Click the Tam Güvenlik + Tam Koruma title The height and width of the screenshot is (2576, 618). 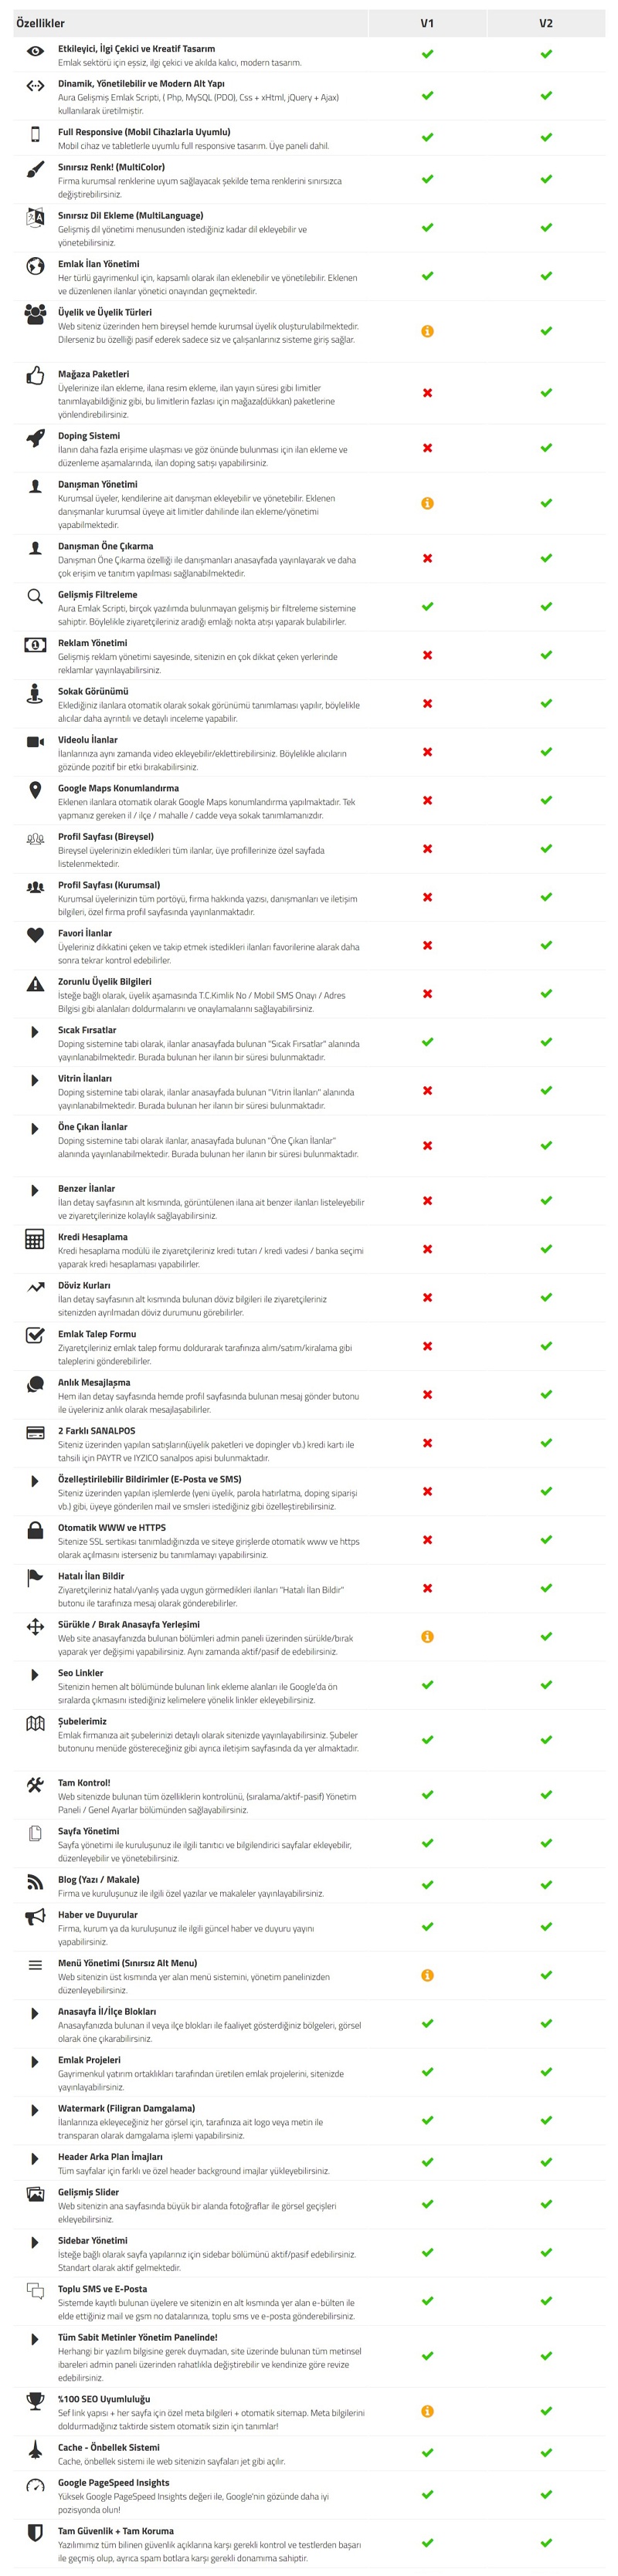pos(102,2531)
